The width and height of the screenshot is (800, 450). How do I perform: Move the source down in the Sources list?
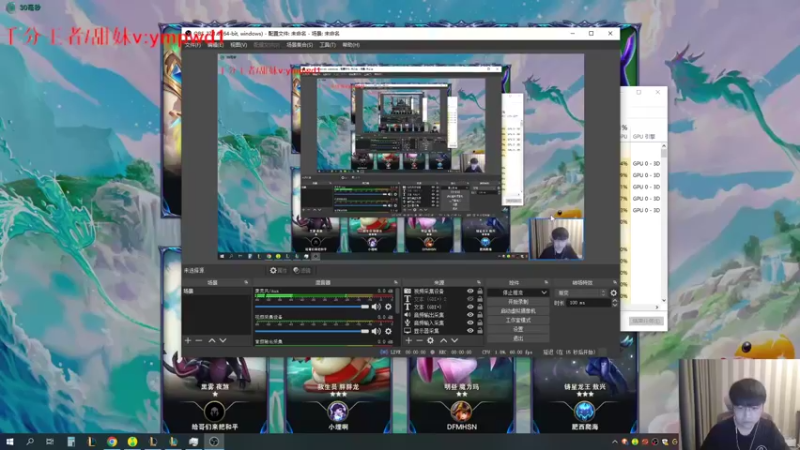[x=454, y=340]
